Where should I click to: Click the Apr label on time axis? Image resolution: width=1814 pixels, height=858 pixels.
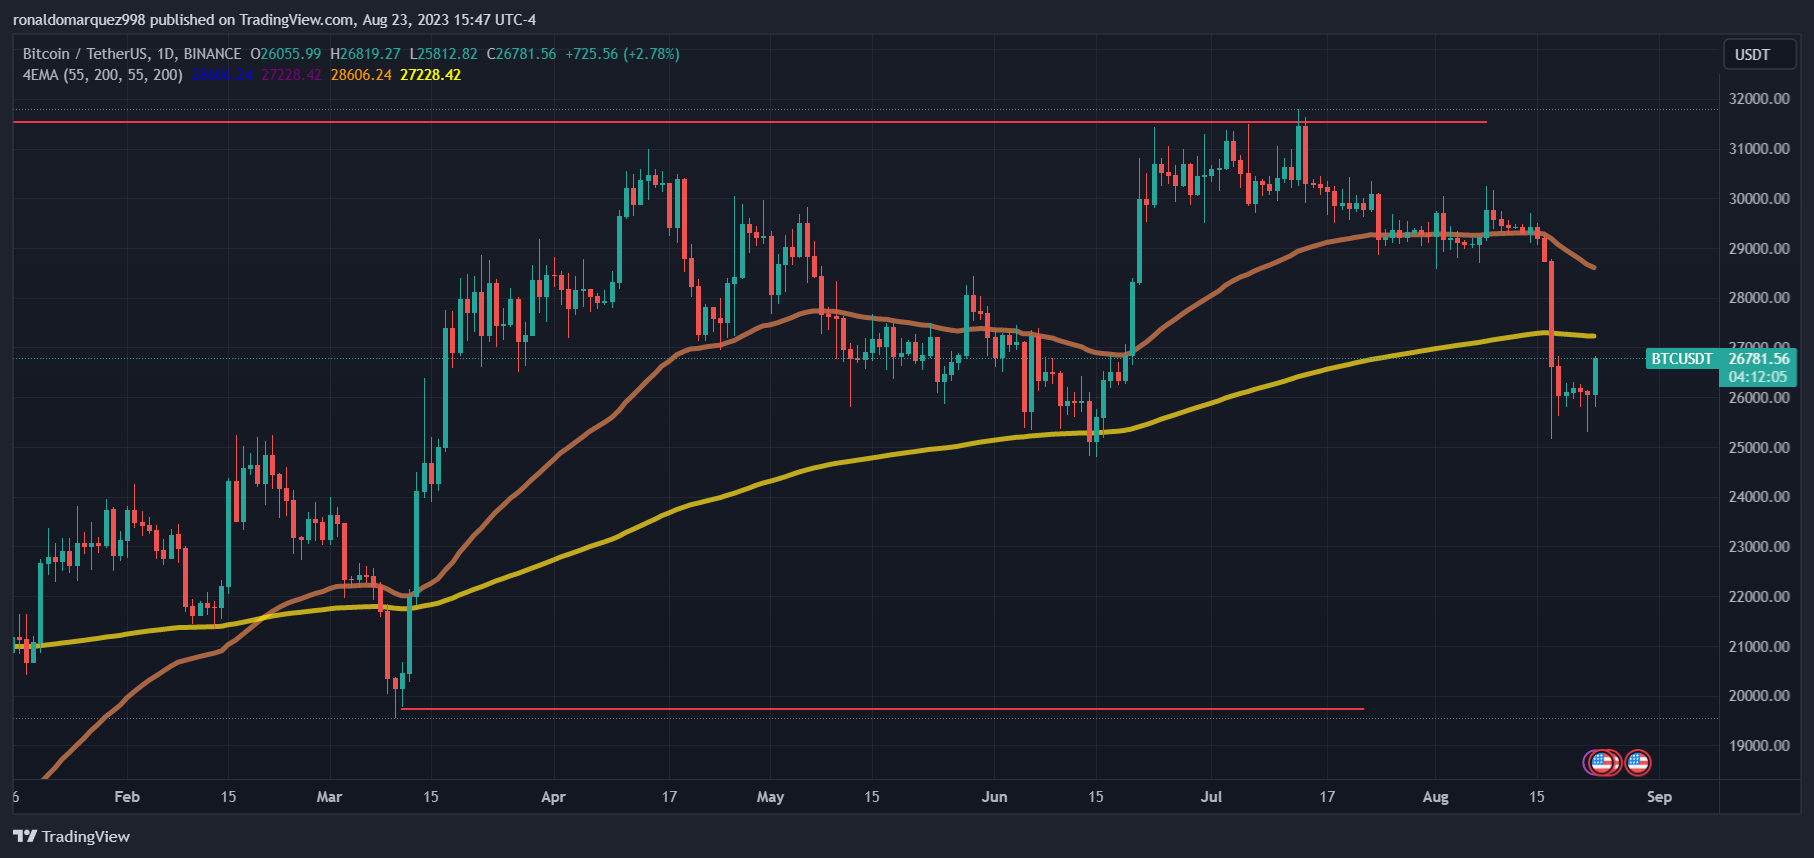[x=553, y=797]
